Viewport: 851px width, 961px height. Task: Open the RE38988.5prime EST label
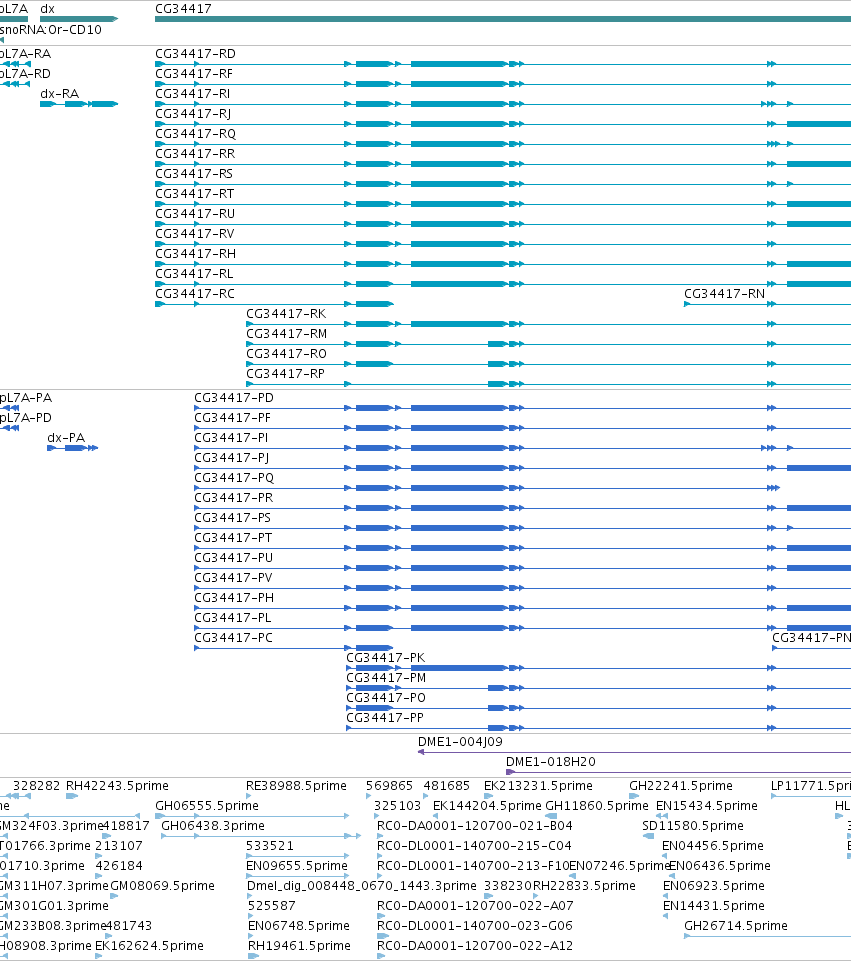297,786
